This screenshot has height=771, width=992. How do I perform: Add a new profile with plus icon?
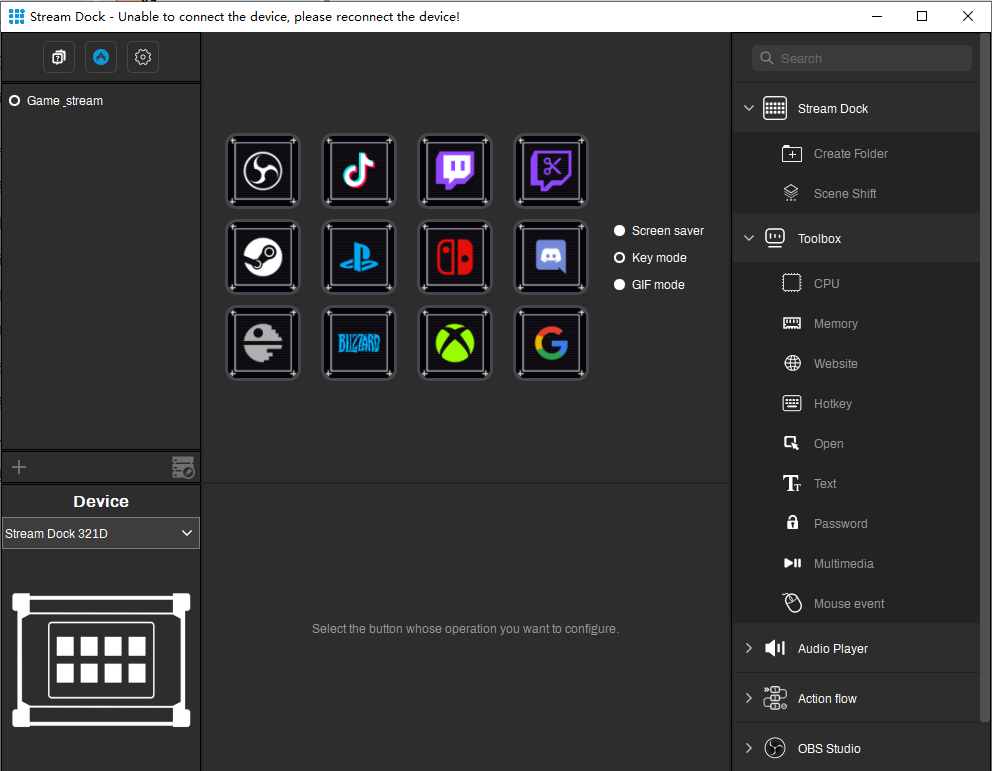(19, 467)
